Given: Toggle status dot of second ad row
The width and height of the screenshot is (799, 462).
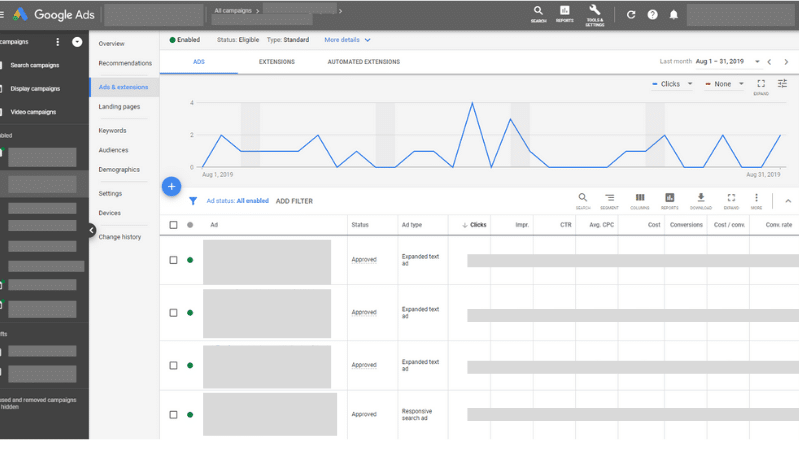Looking at the screenshot, I should coord(190,313).
